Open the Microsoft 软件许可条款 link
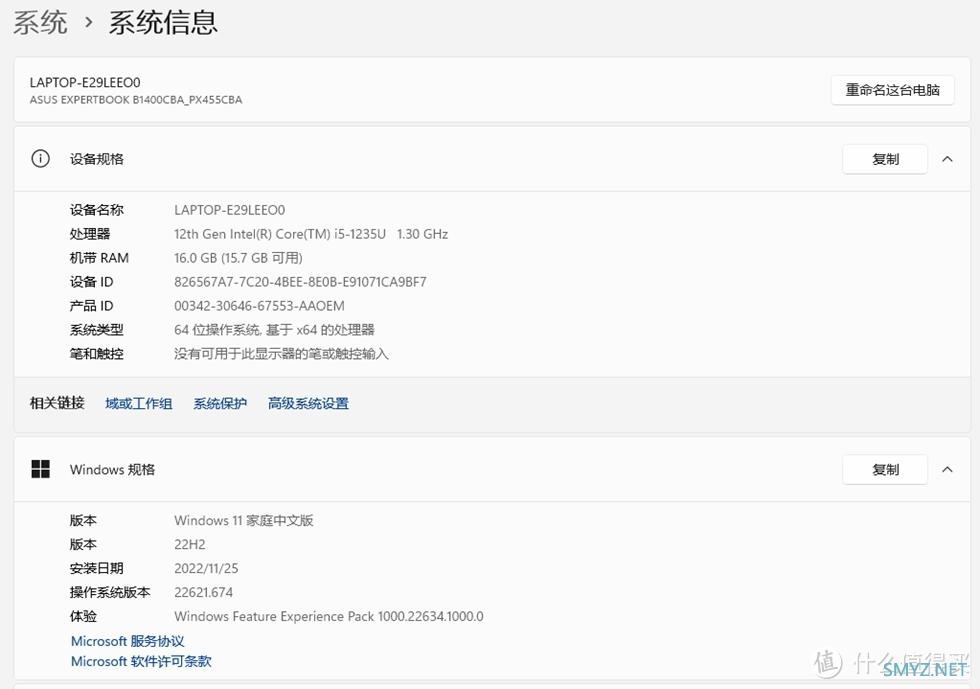 (x=141, y=661)
